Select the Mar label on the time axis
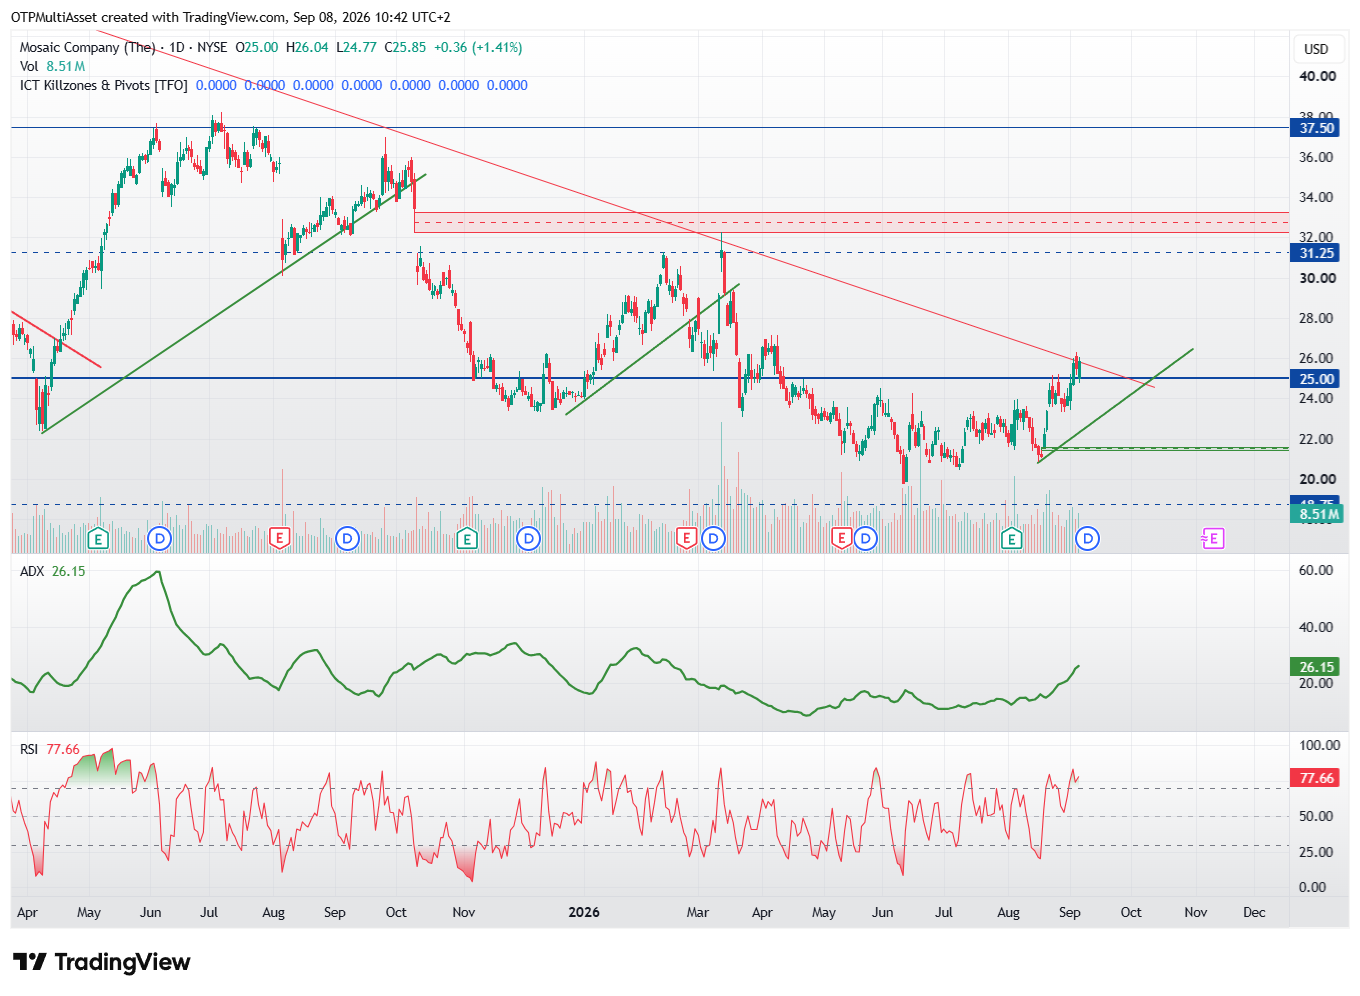 698,912
